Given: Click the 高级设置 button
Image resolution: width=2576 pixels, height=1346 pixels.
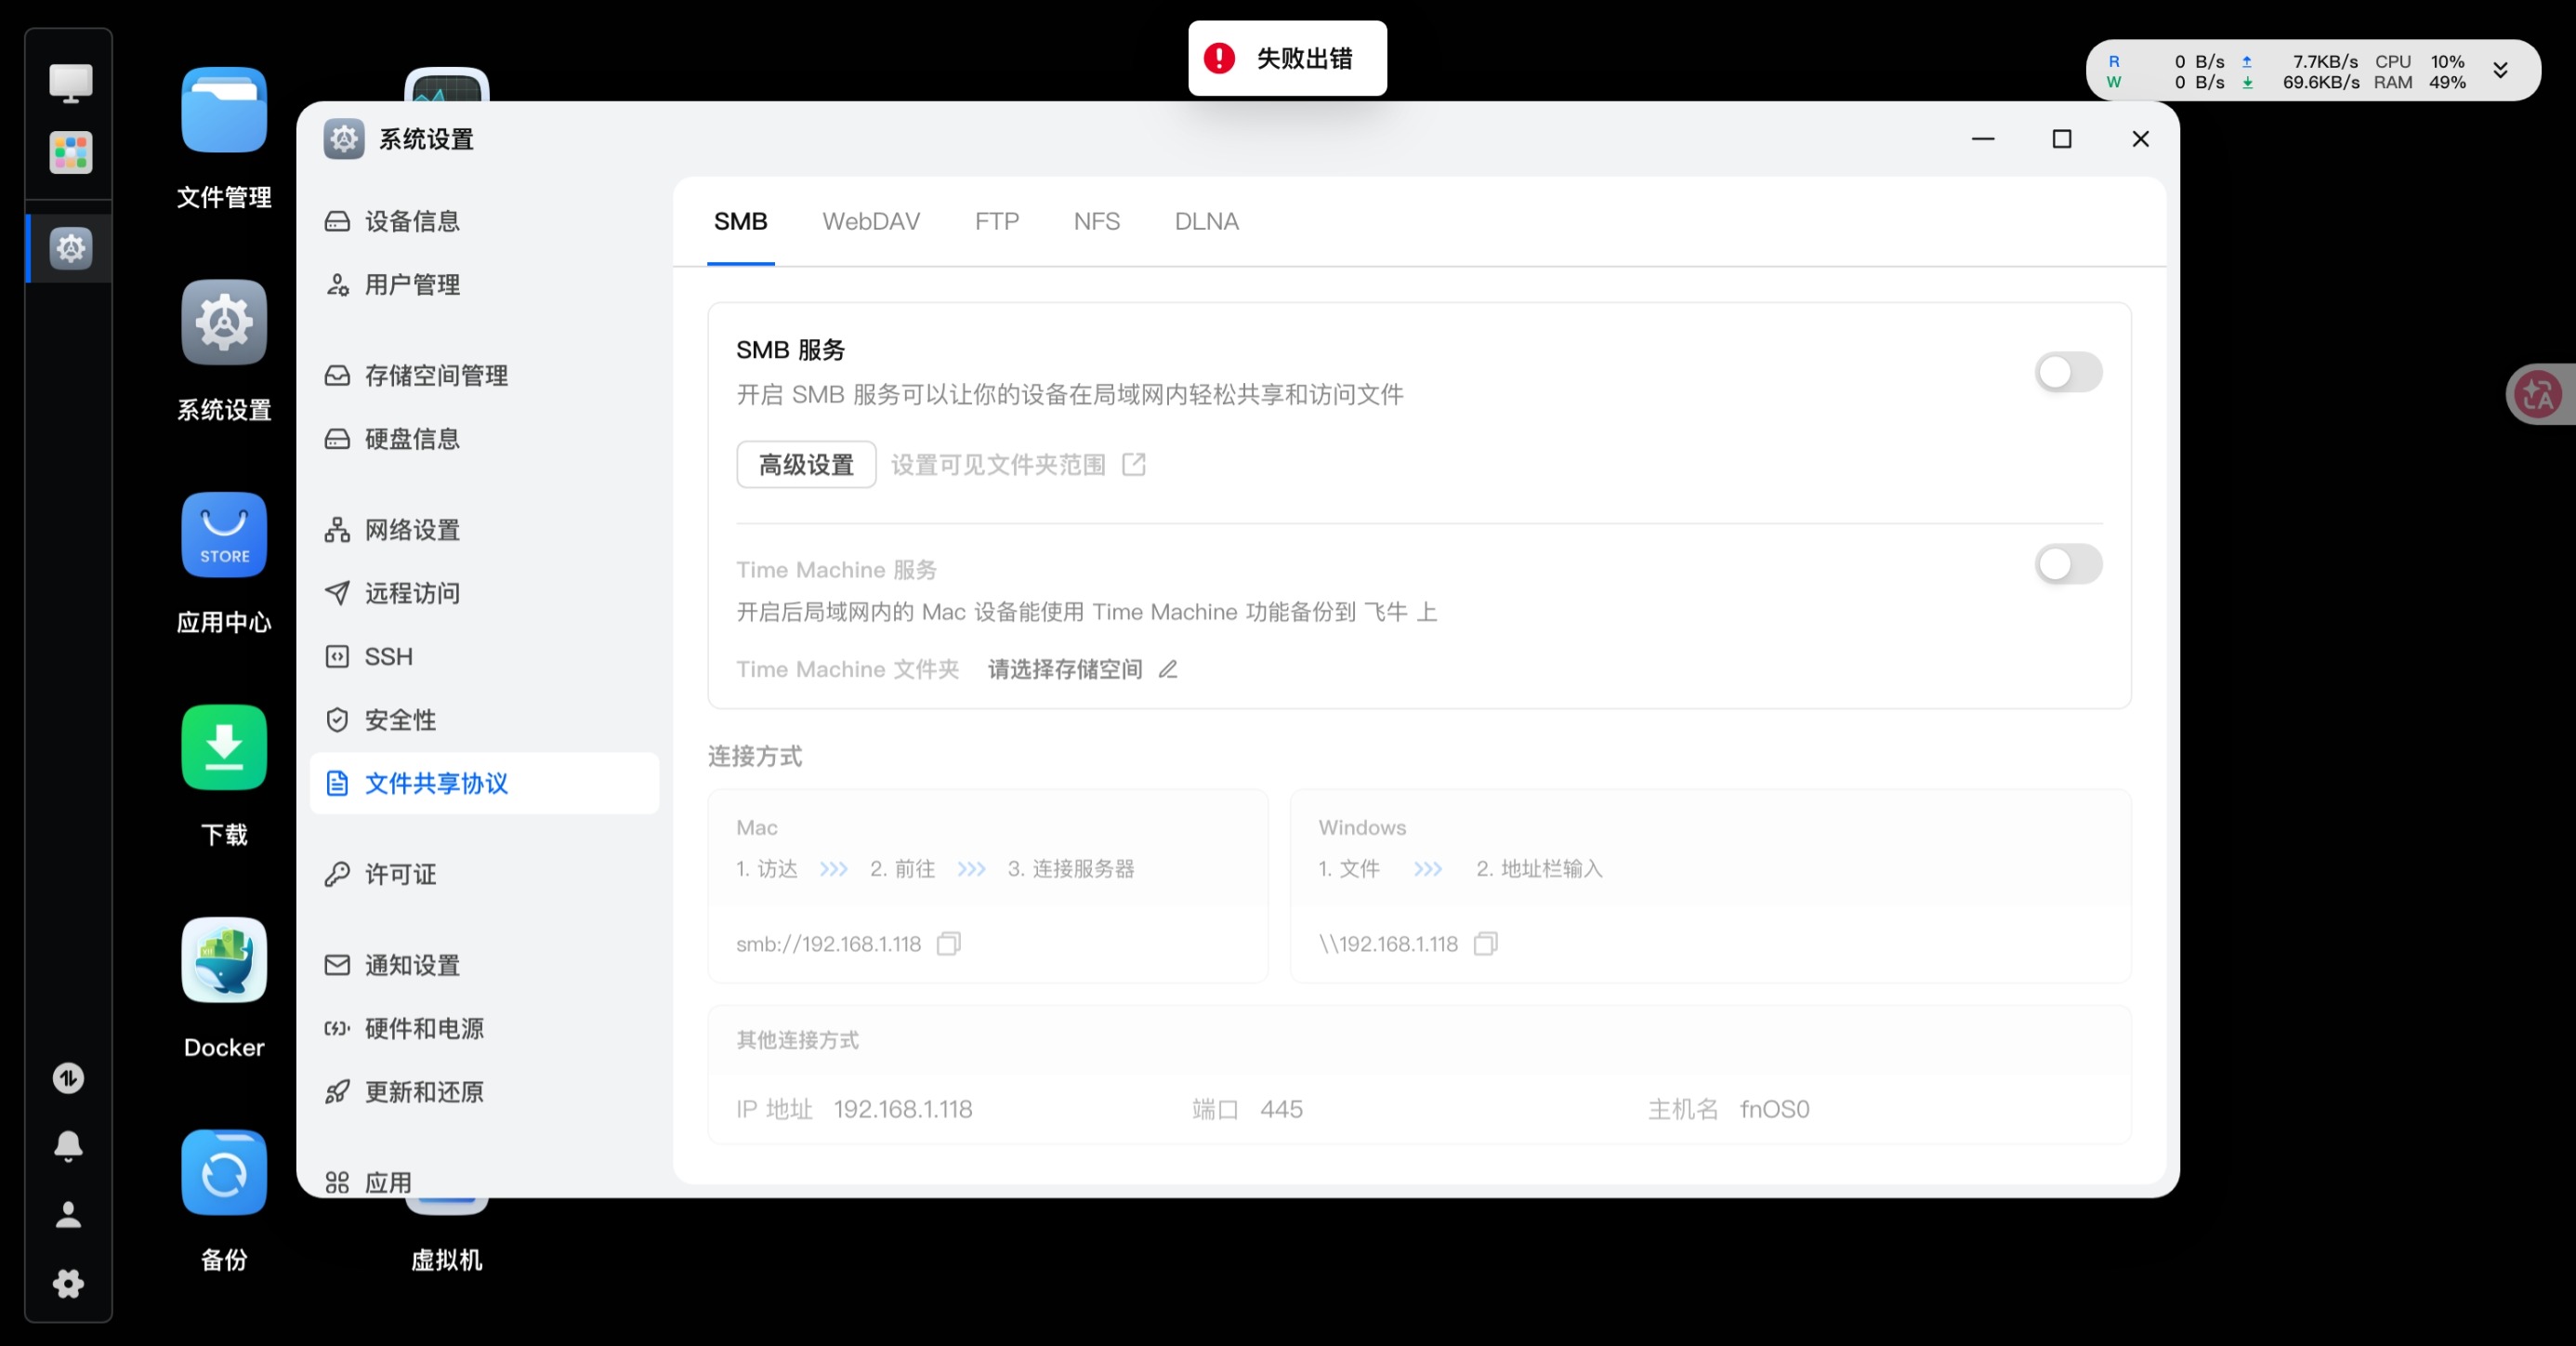Looking at the screenshot, I should [x=806, y=464].
